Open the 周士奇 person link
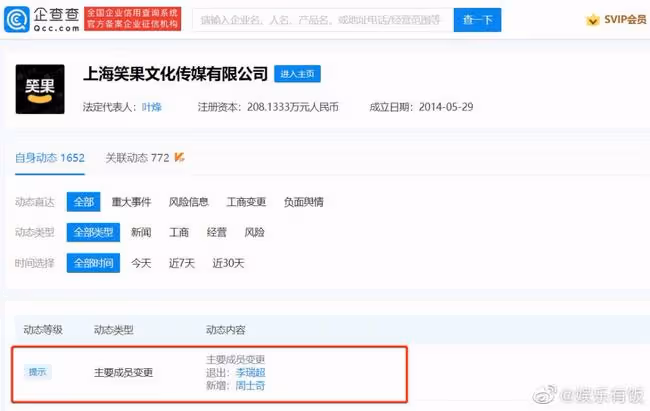The height and width of the screenshot is (411, 650). [250, 386]
